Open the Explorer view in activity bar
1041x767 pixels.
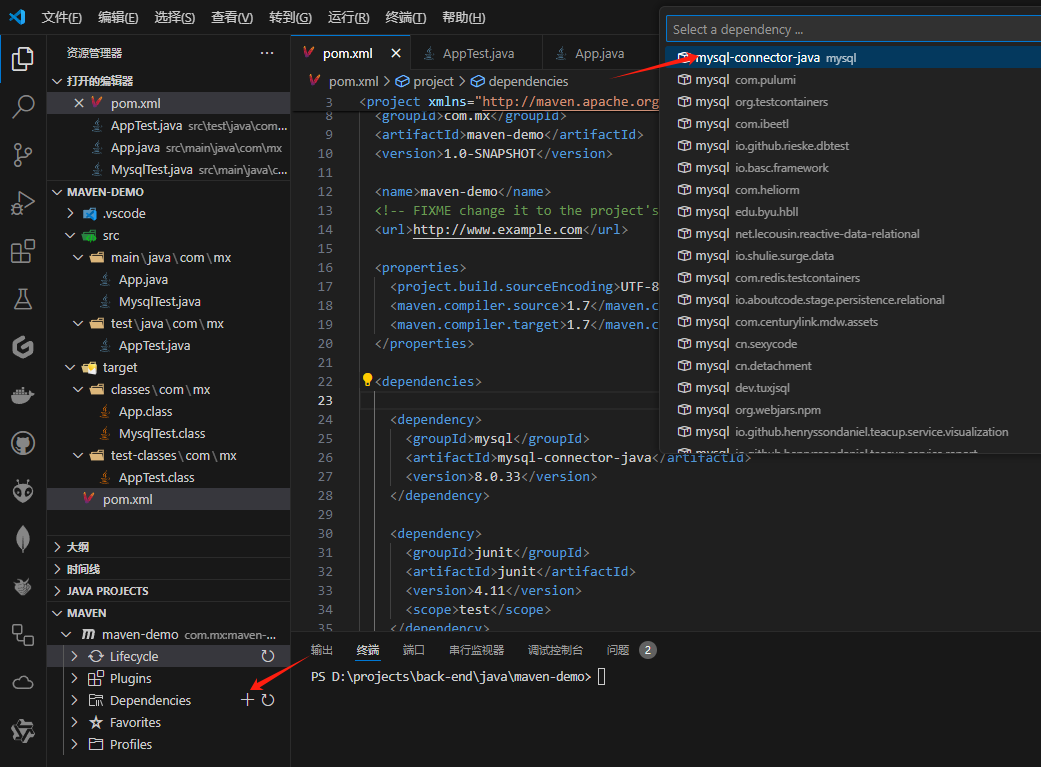coord(22,60)
